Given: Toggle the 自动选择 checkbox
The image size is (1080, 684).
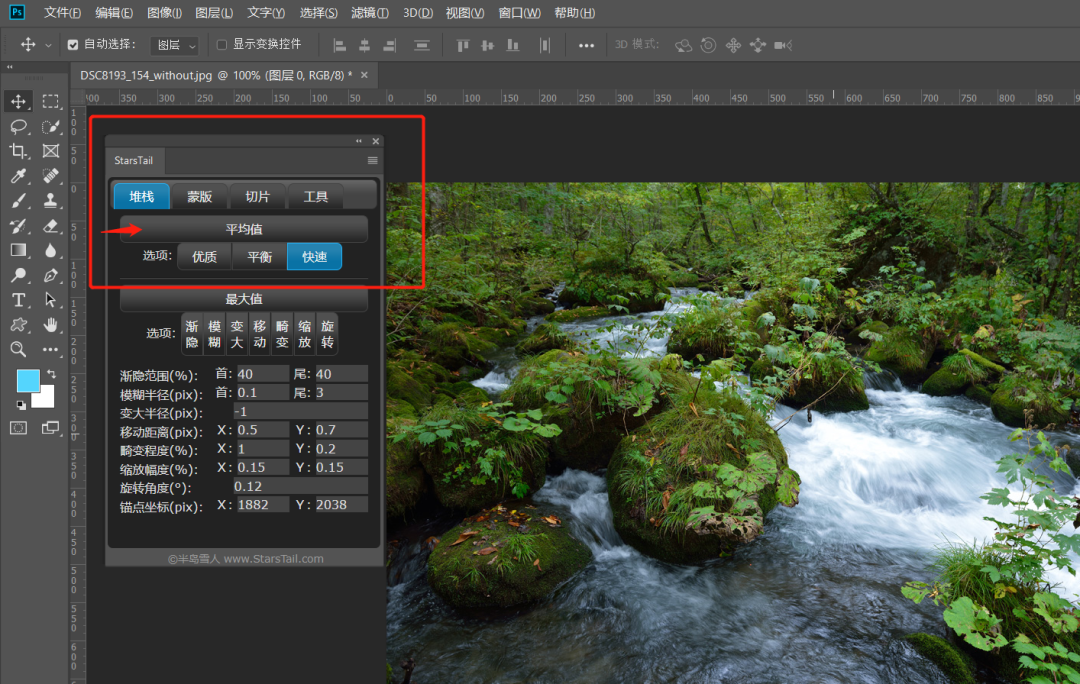Looking at the screenshot, I should click(x=73, y=45).
